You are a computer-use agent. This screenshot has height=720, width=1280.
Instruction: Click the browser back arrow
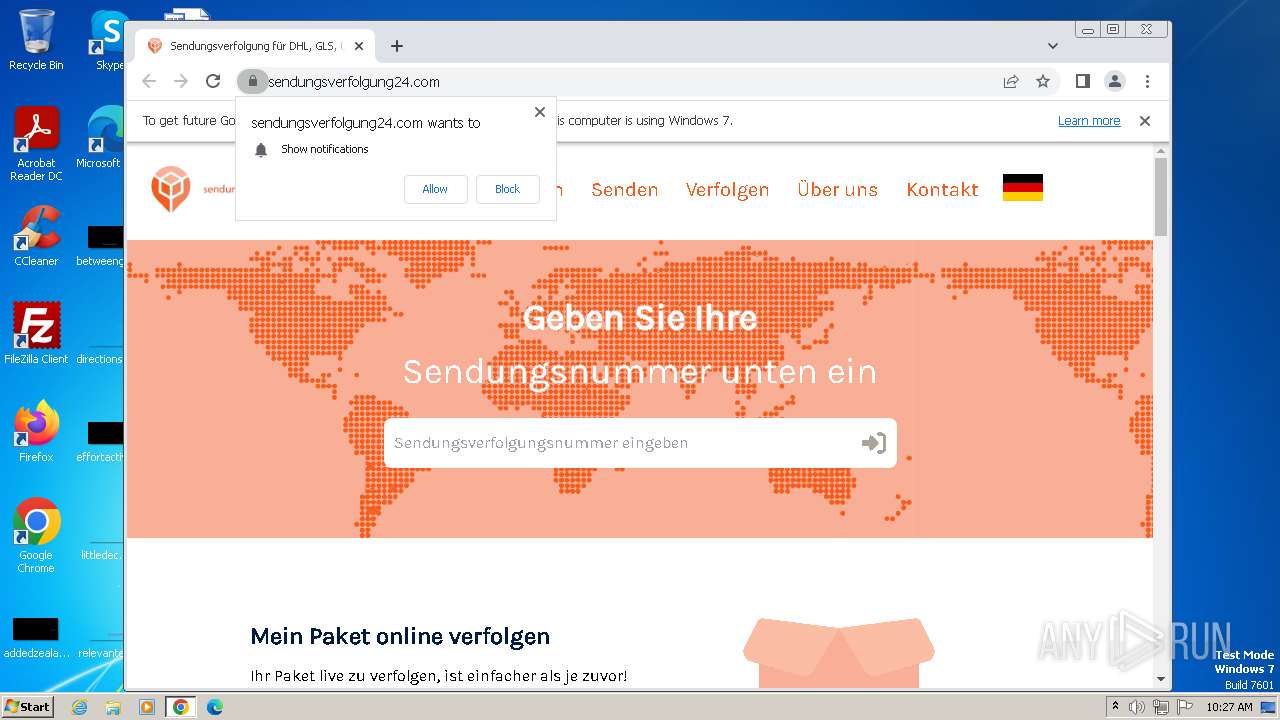[x=149, y=81]
